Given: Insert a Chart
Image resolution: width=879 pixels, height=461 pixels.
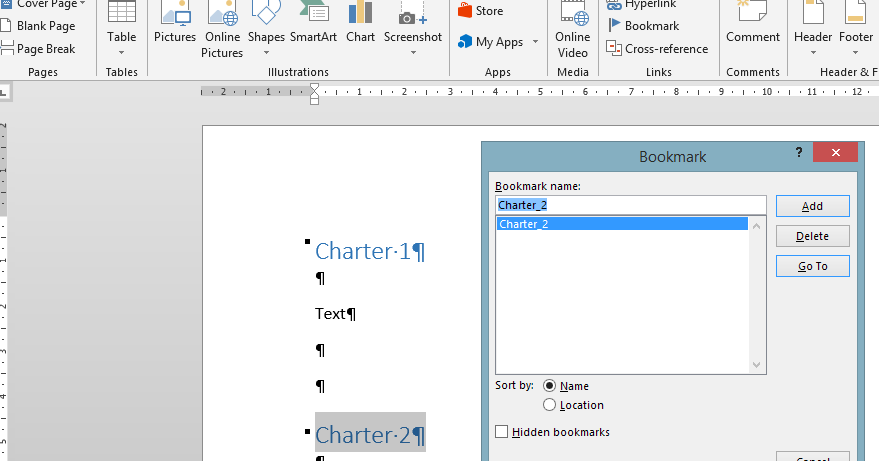Looking at the screenshot, I should pos(360,22).
